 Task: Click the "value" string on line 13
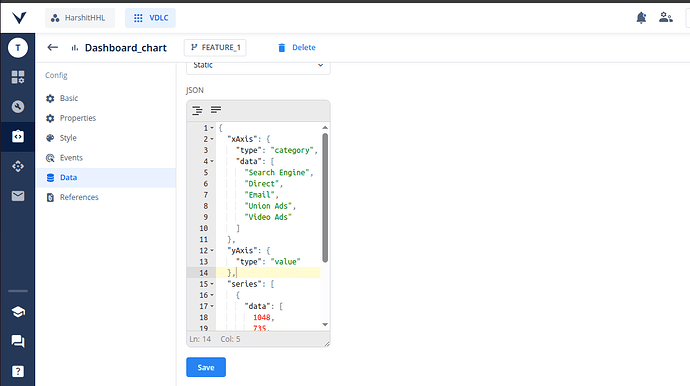coord(285,262)
